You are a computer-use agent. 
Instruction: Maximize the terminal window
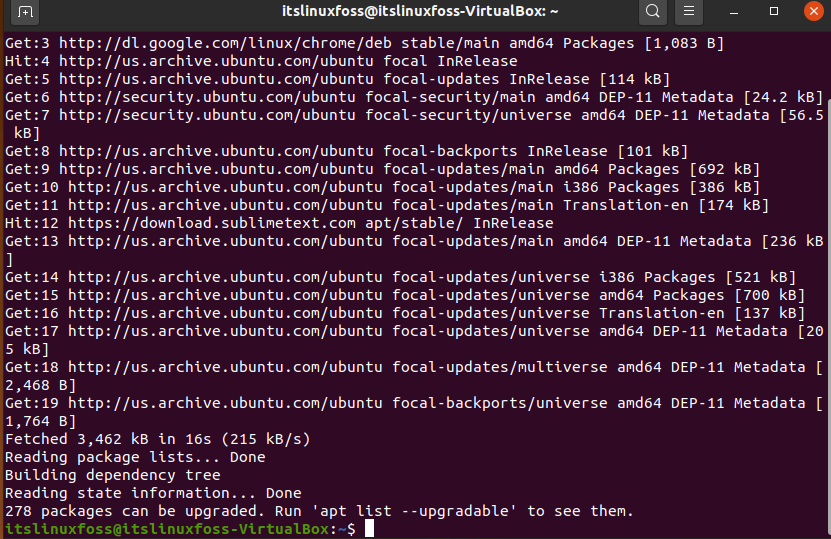click(x=774, y=12)
